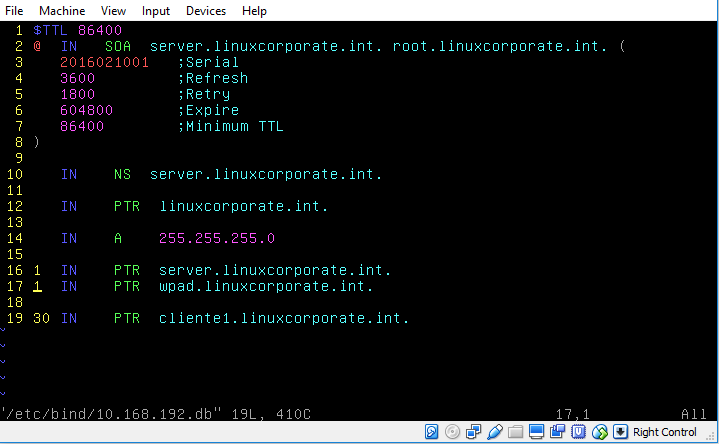Open the shared folders indicator icon
The height and width of the screenshot is (444, 719).
tap(515, 432)
